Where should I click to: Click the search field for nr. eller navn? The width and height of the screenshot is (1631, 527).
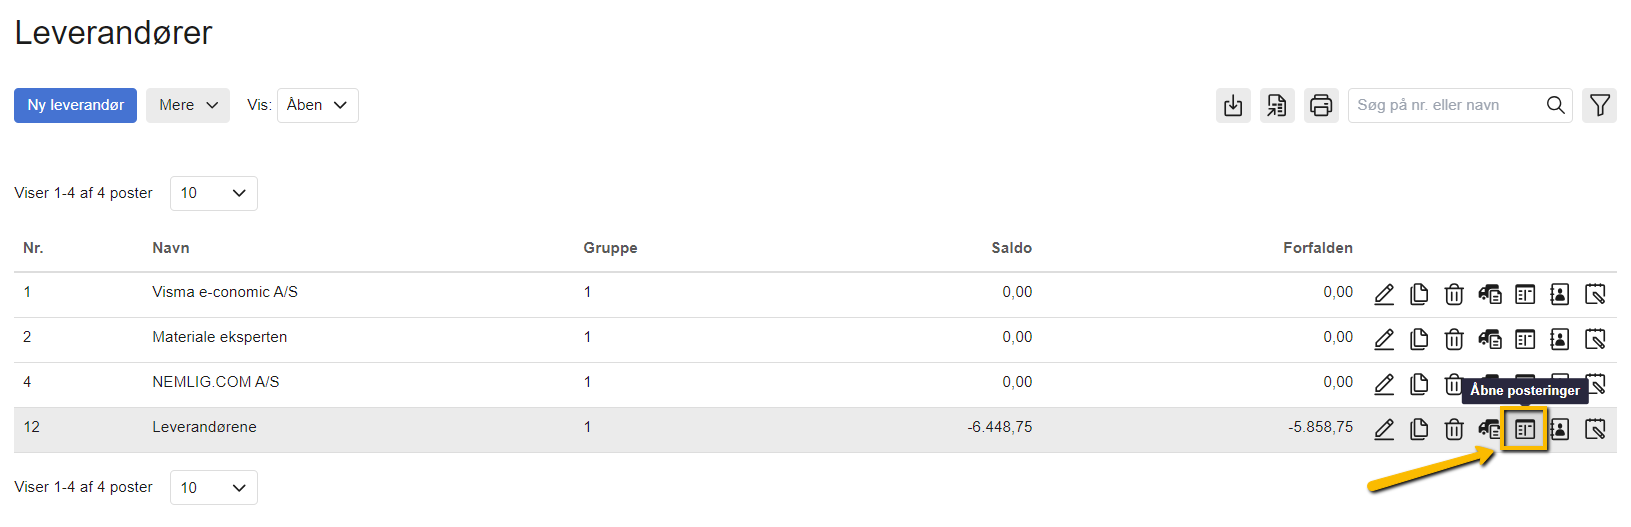click(1445, 105)
